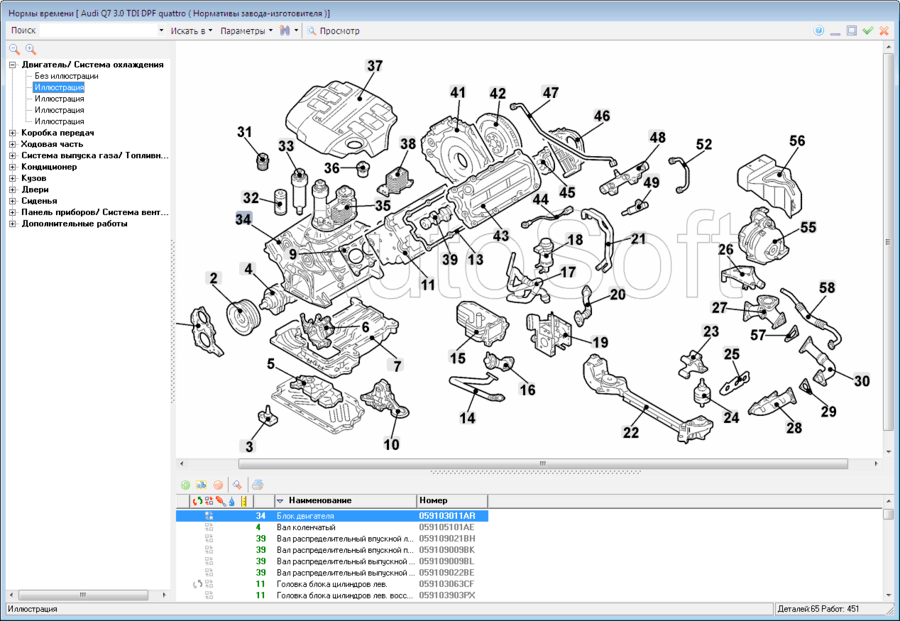900x621 pixels.
Task: Click part number 059109009BL
Action: (x=447, y=561)
